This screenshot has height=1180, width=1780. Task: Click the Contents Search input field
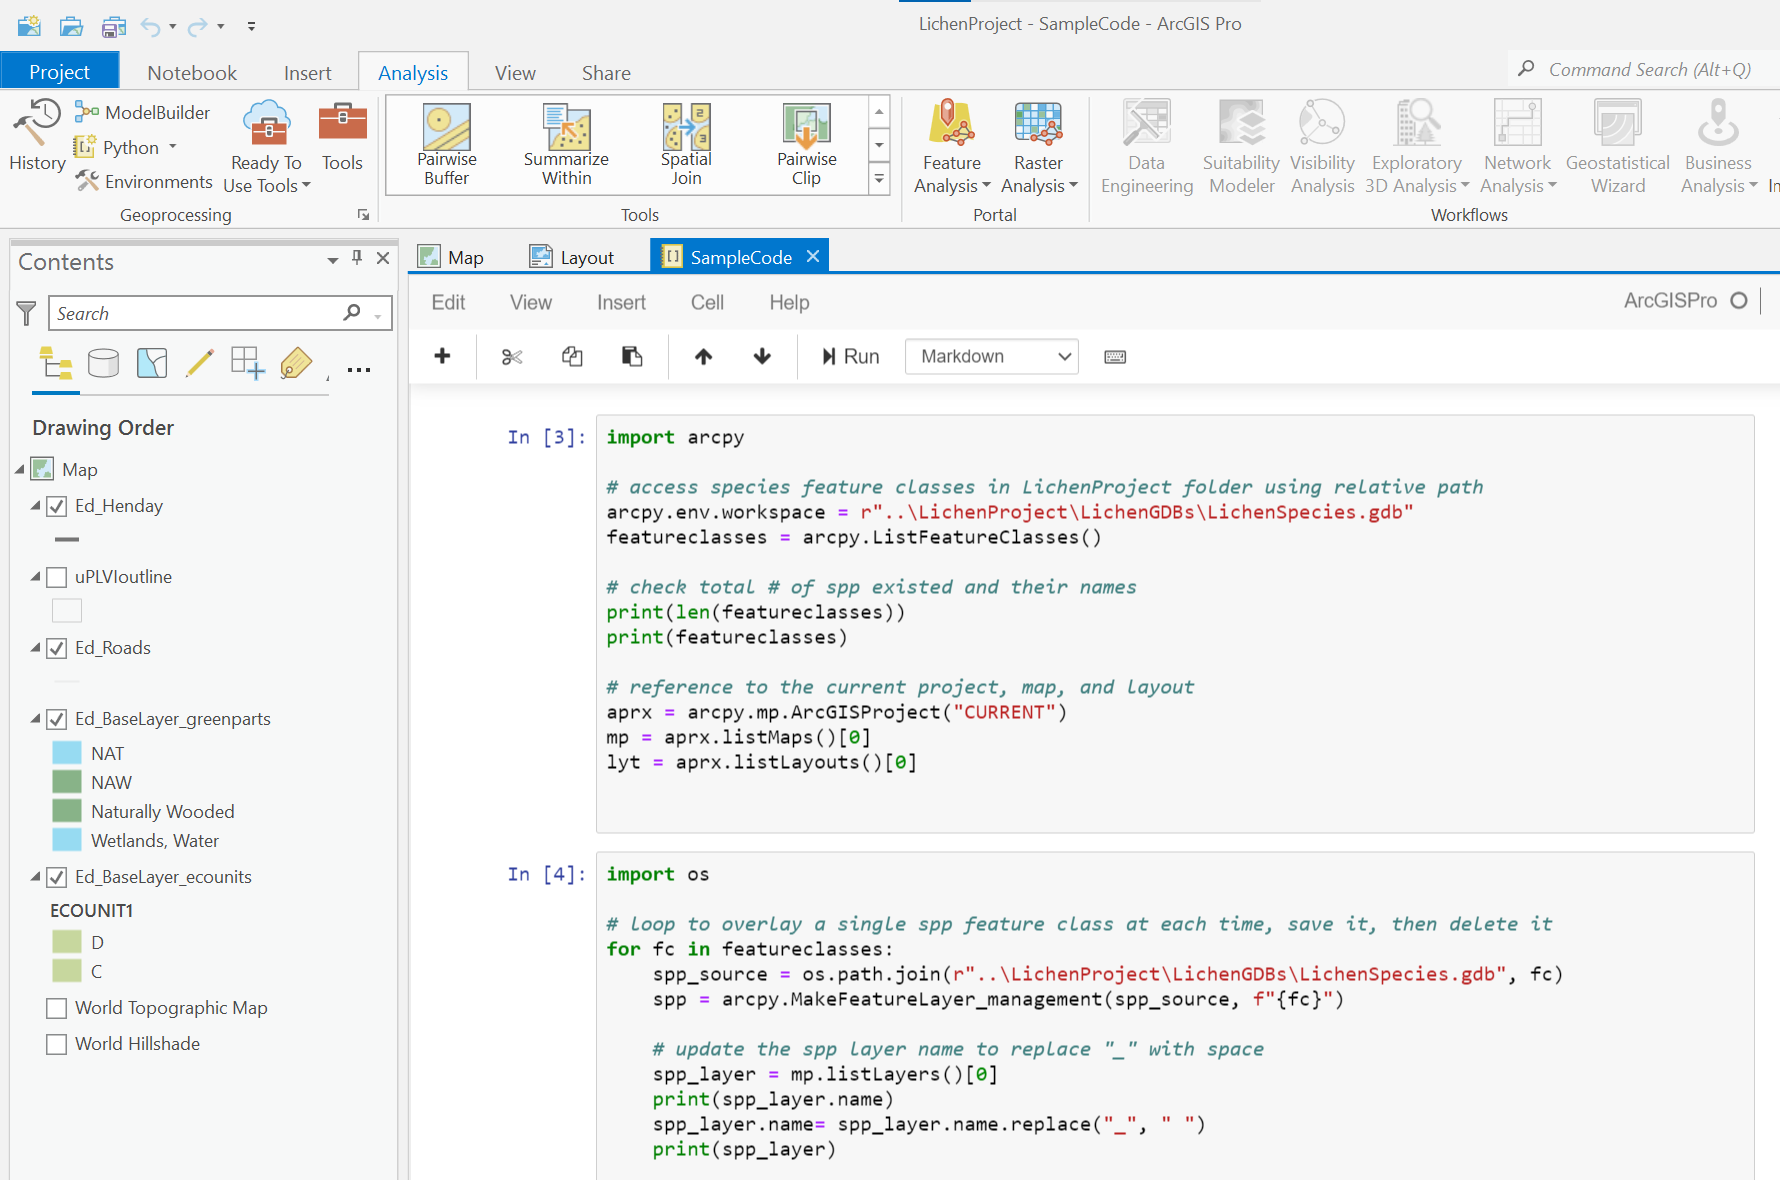coord(197,313)
